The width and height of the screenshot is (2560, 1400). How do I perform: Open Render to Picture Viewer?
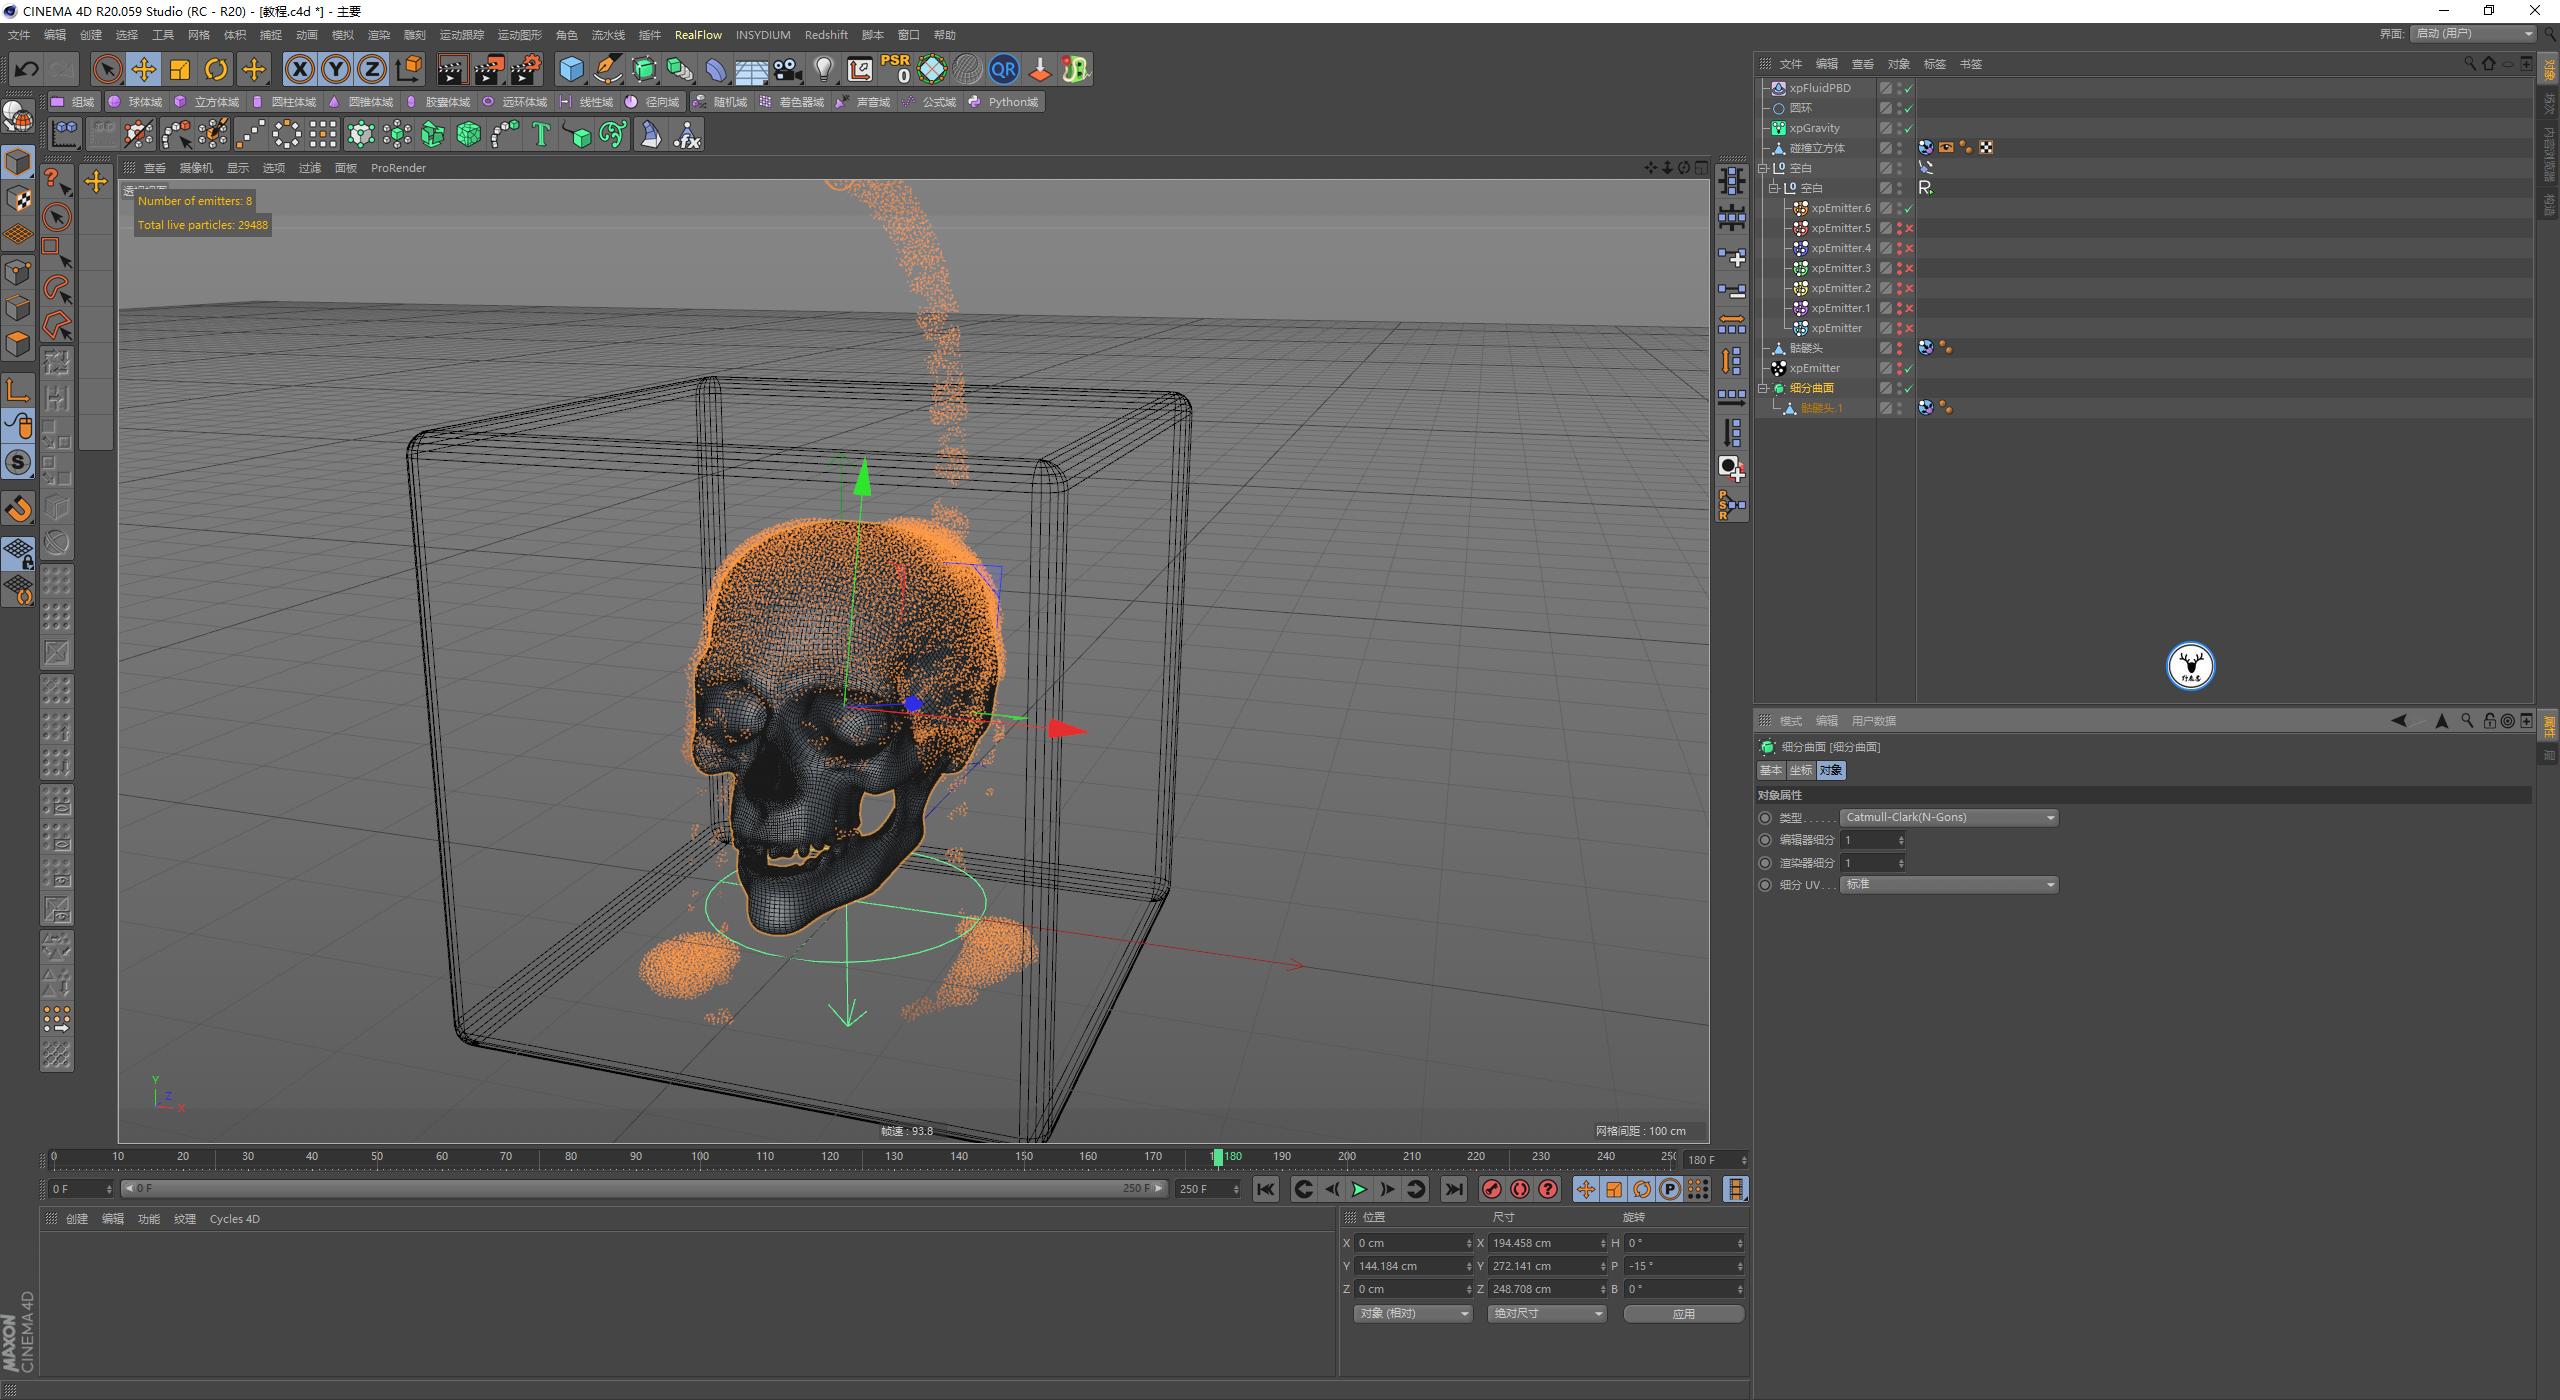pyautogui.click(x=488, y=69)
